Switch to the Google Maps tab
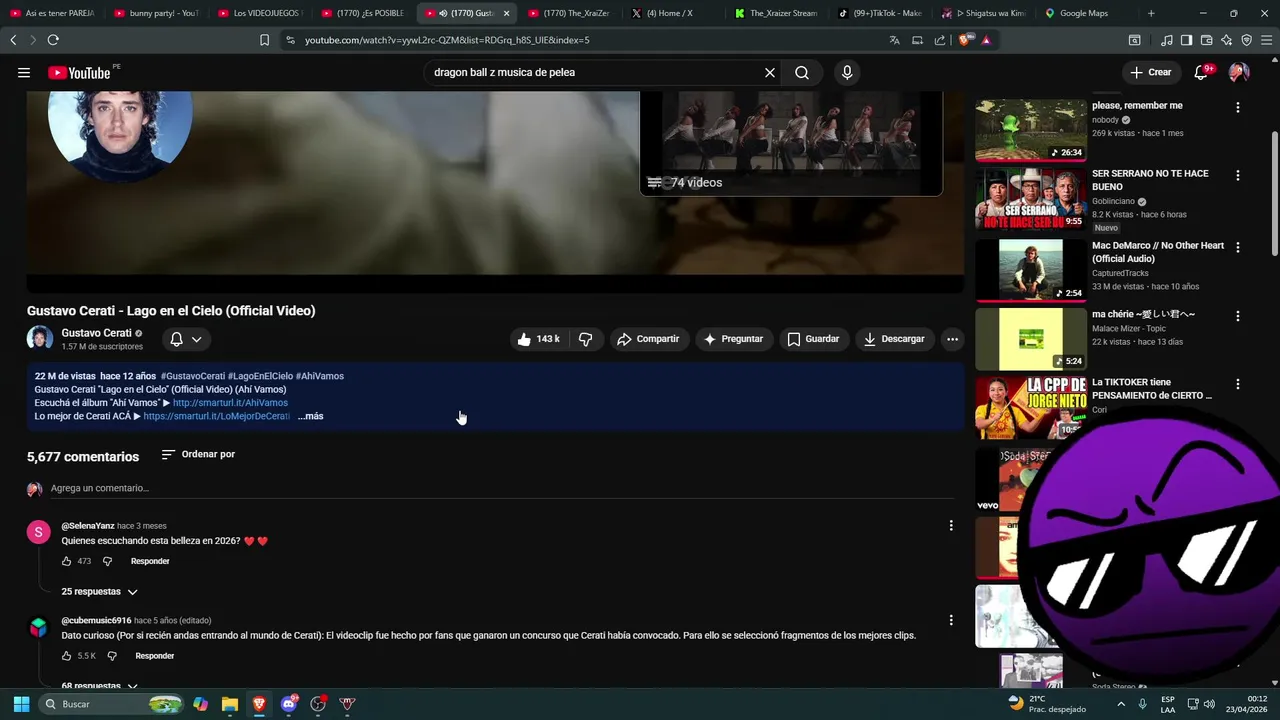 click(1085, 13)
